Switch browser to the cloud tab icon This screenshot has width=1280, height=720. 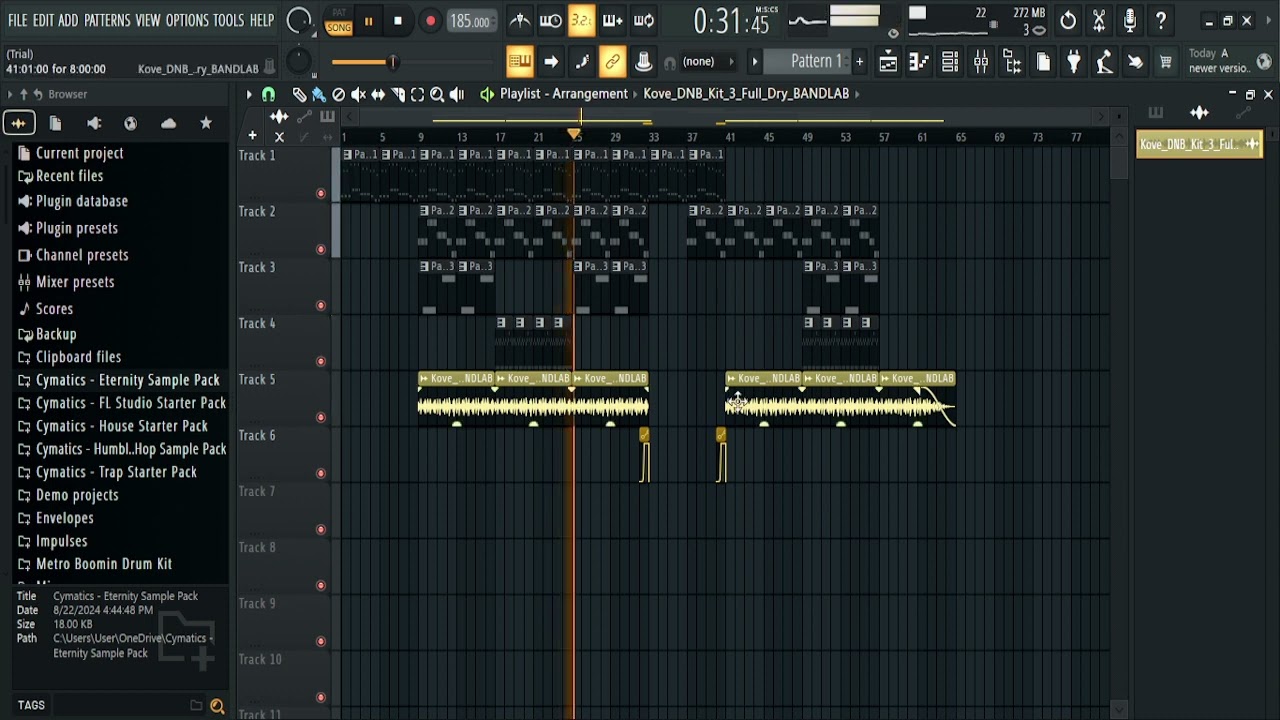168,123
